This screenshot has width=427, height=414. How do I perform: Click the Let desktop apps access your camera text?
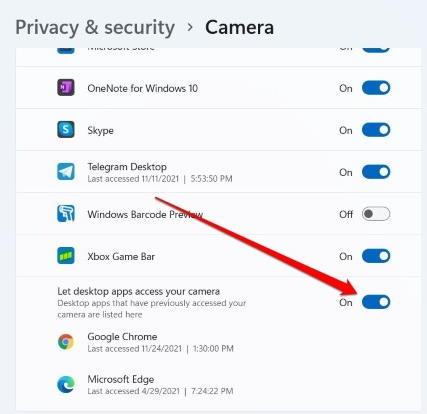pos(138,291)
